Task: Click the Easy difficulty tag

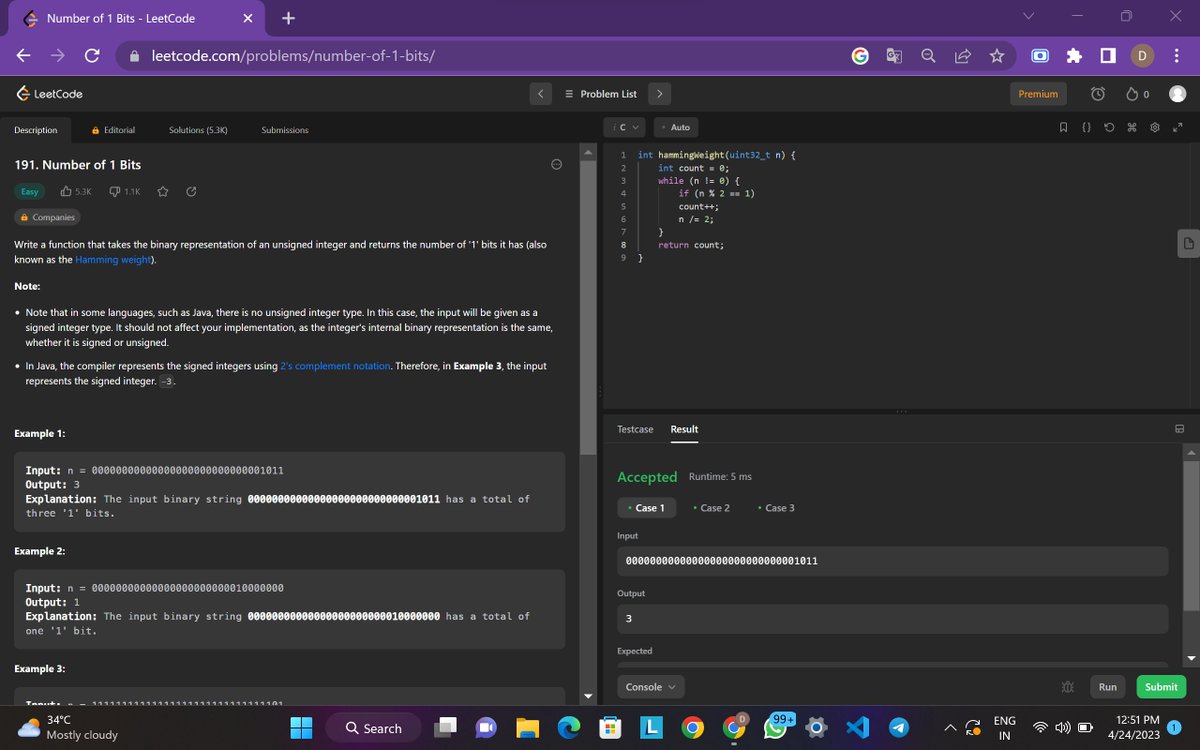Action: (30, 191)
